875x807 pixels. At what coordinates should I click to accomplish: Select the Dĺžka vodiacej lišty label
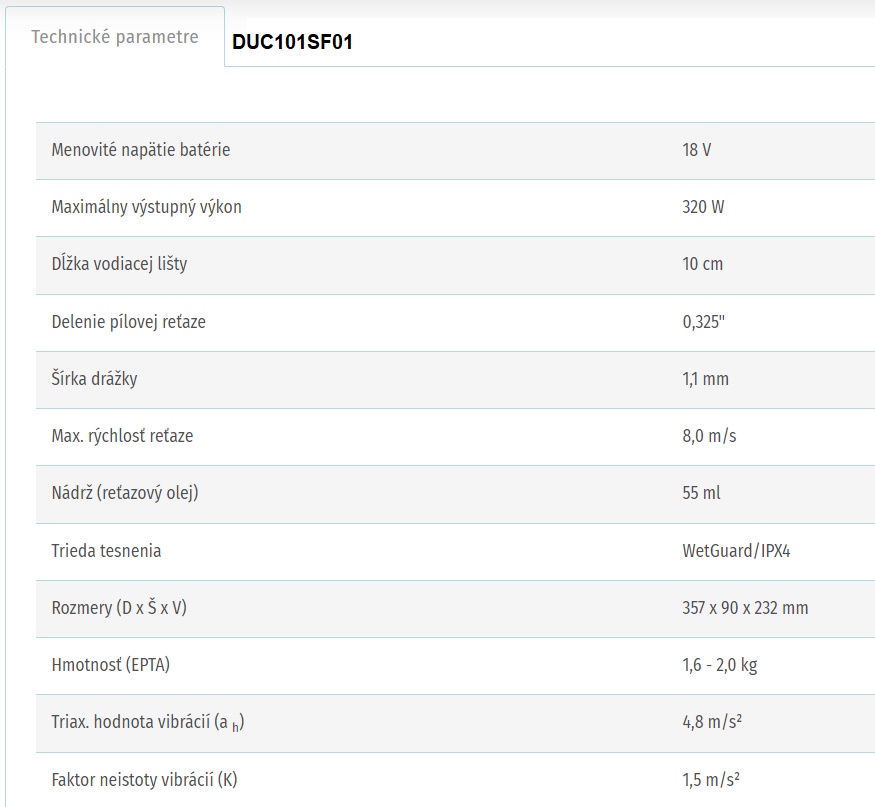click(119, 264)
